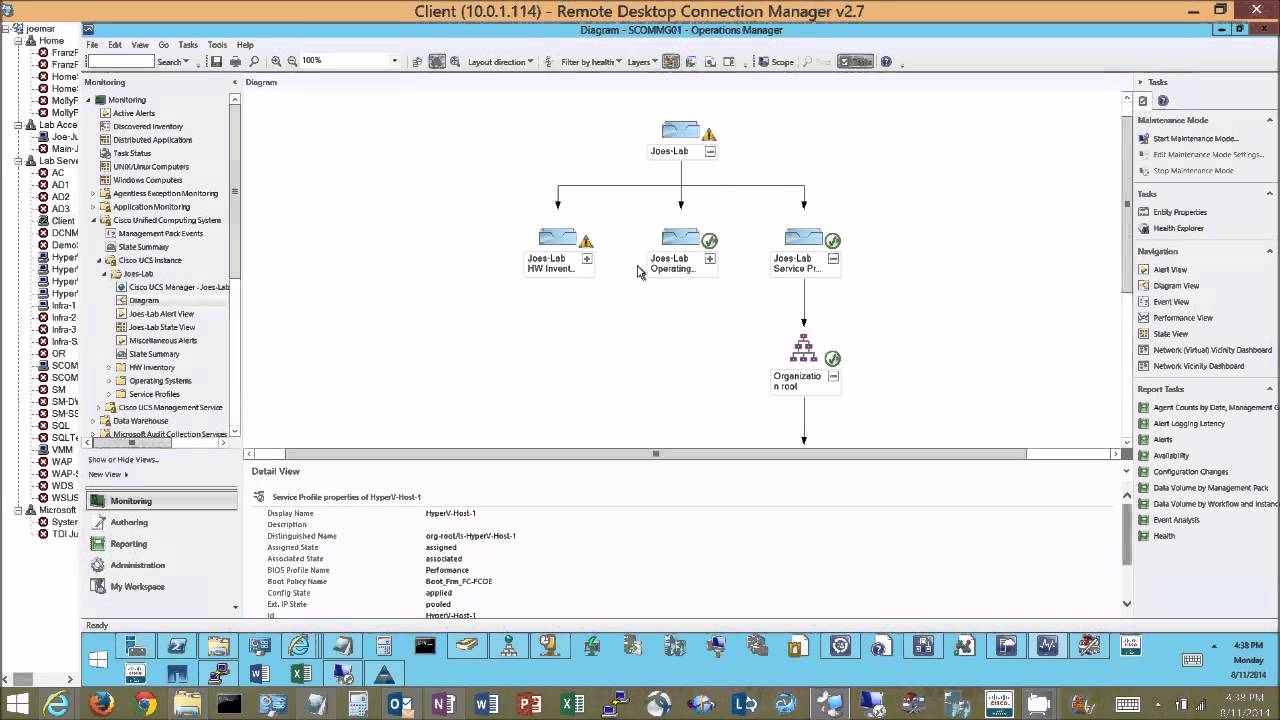The image size is (1280, 720).
Task: Click Start Maintenance Mode task
Action: [1195, 139]
